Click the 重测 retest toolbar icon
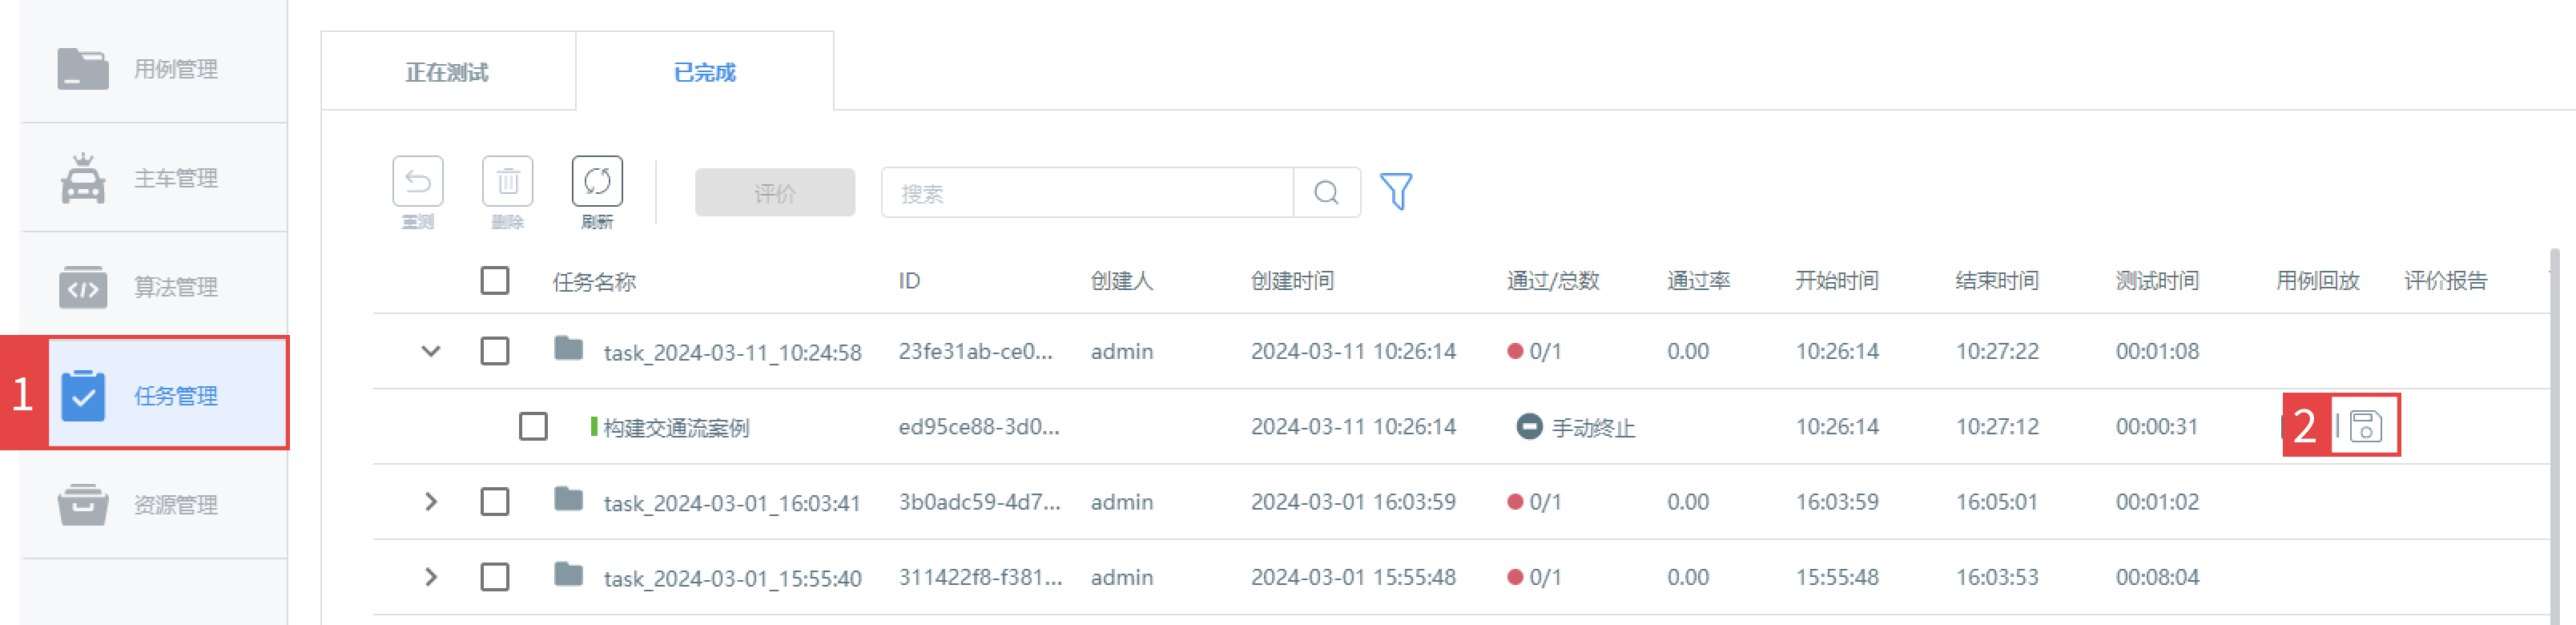This screenshot has width=2576, height=625. pos(418,182)
